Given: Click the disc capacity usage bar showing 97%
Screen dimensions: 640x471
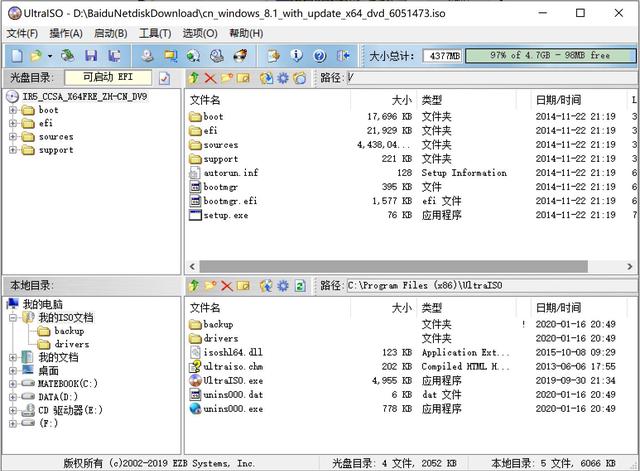Looking at the screenshot, I should point(550,56).
